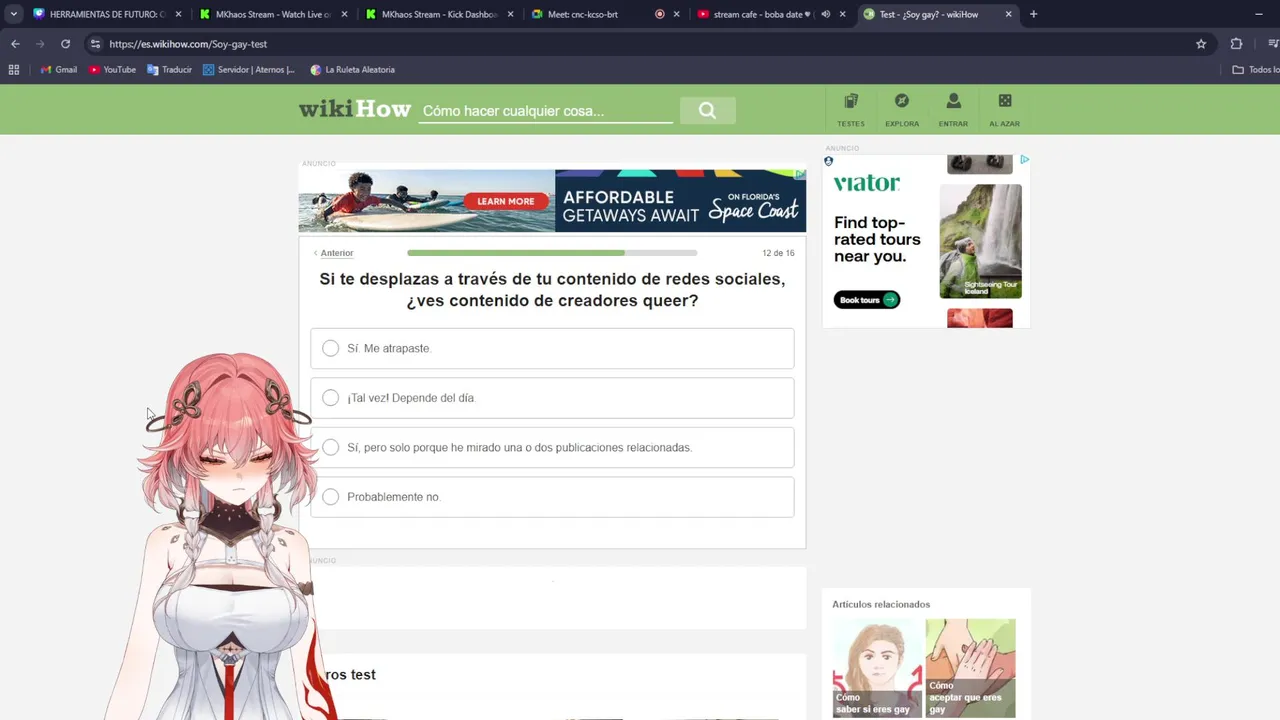Open La Ruleta Aleatoria bookmark

[352, 70]
